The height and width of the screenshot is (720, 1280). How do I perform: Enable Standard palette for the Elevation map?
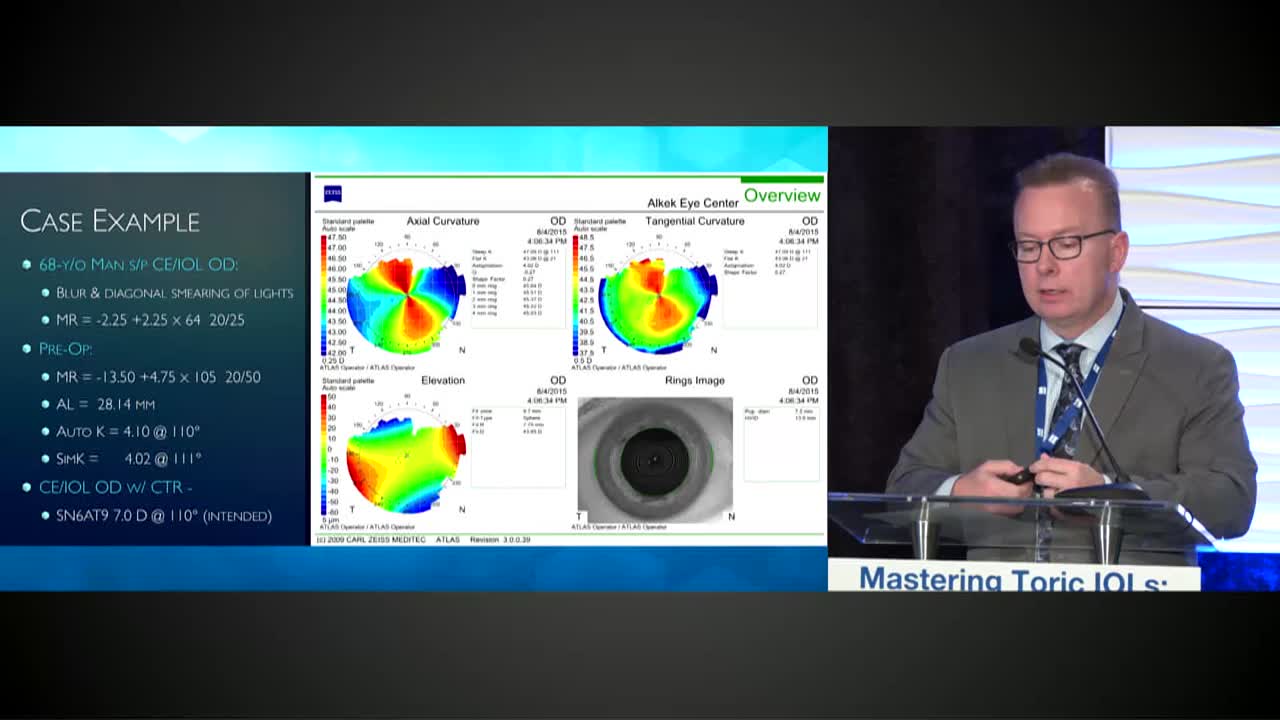[x=346, y=379]
